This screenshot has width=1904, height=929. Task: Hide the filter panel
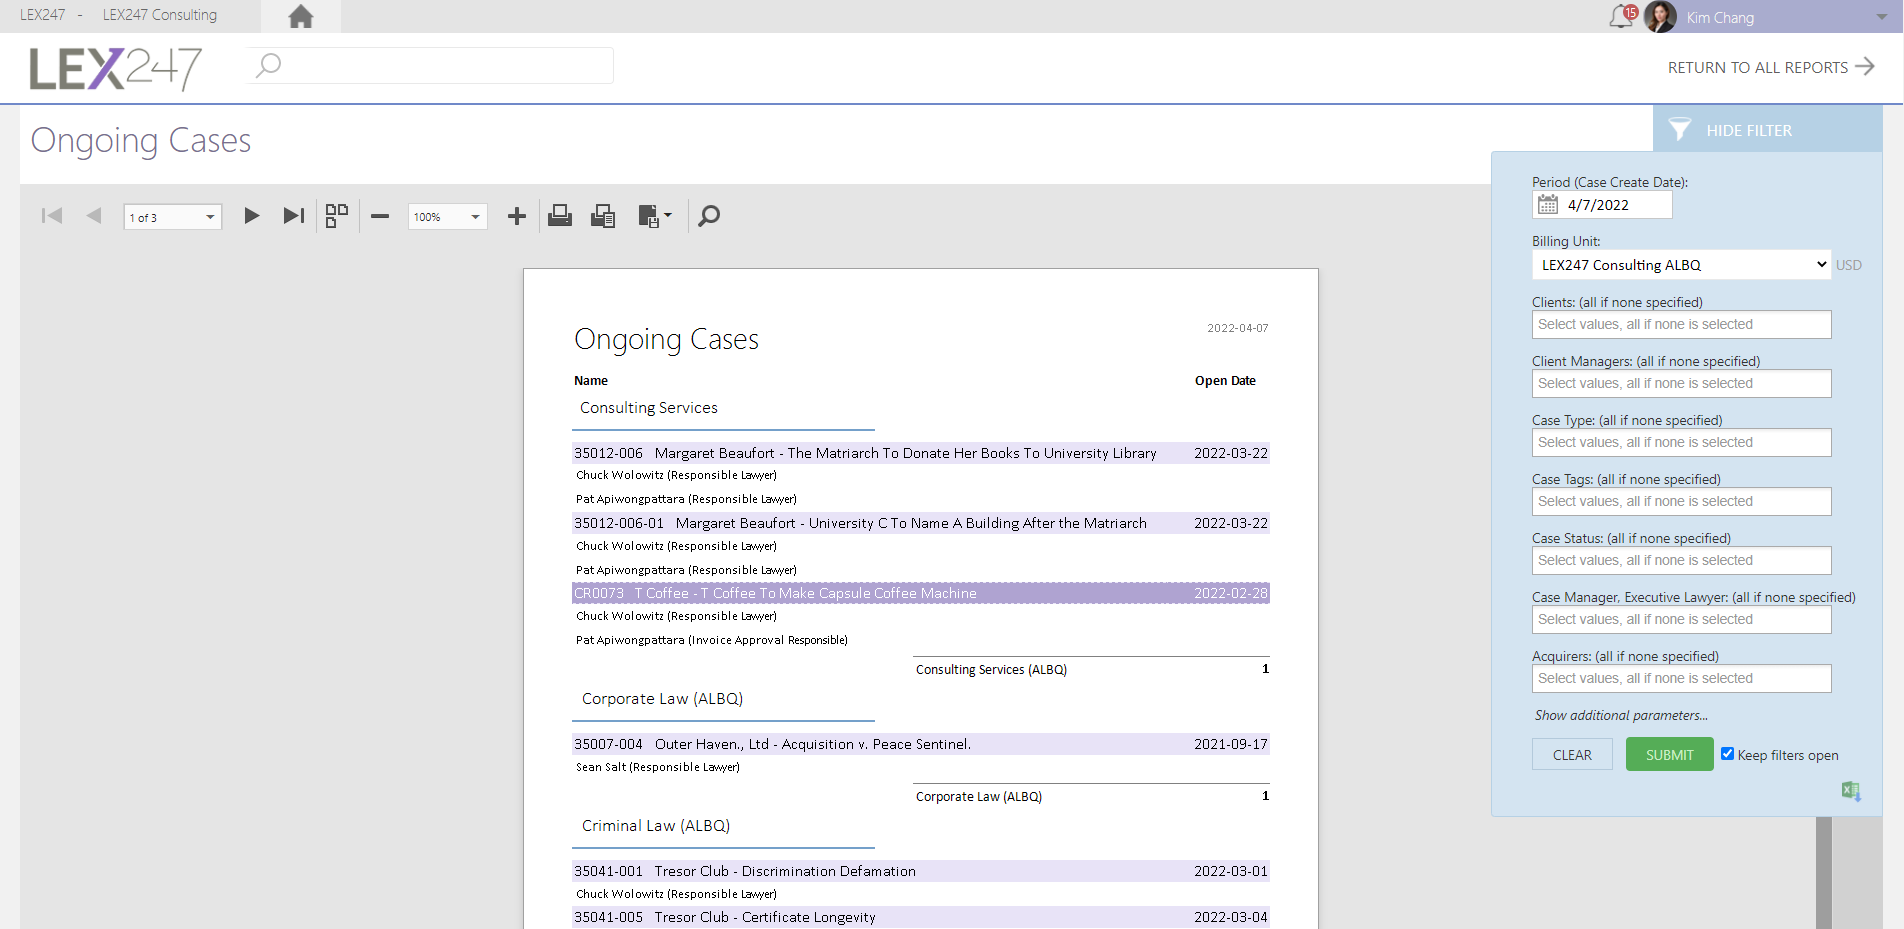(1767, 130)
